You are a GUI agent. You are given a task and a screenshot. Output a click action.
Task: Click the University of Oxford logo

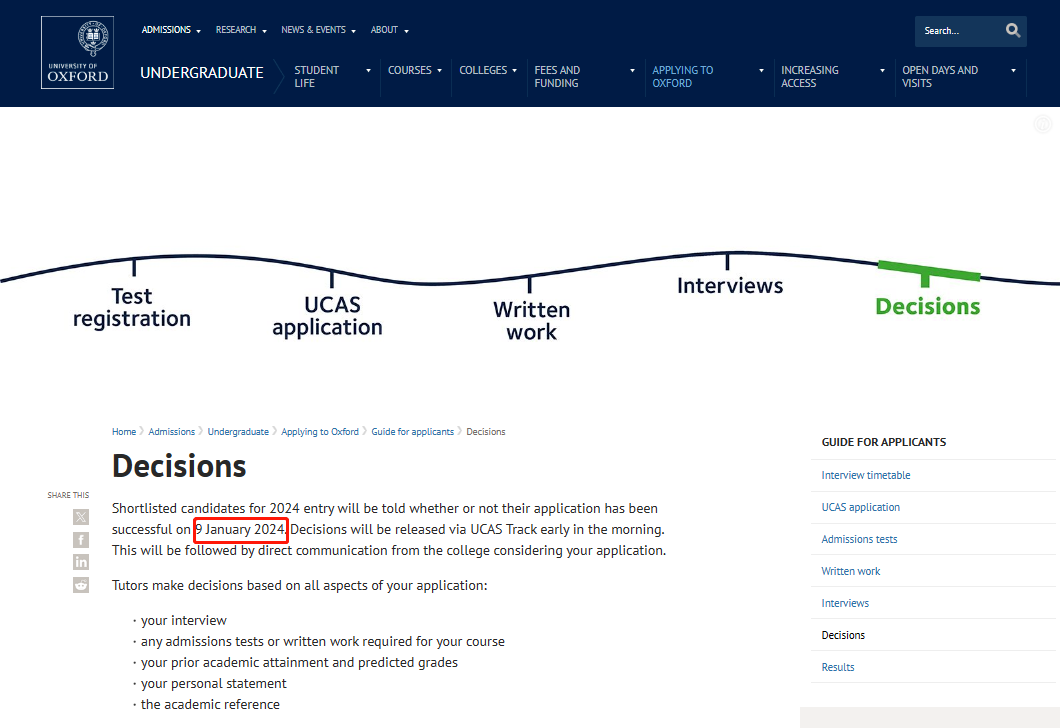pyautogui.click(x=77, y=53)
